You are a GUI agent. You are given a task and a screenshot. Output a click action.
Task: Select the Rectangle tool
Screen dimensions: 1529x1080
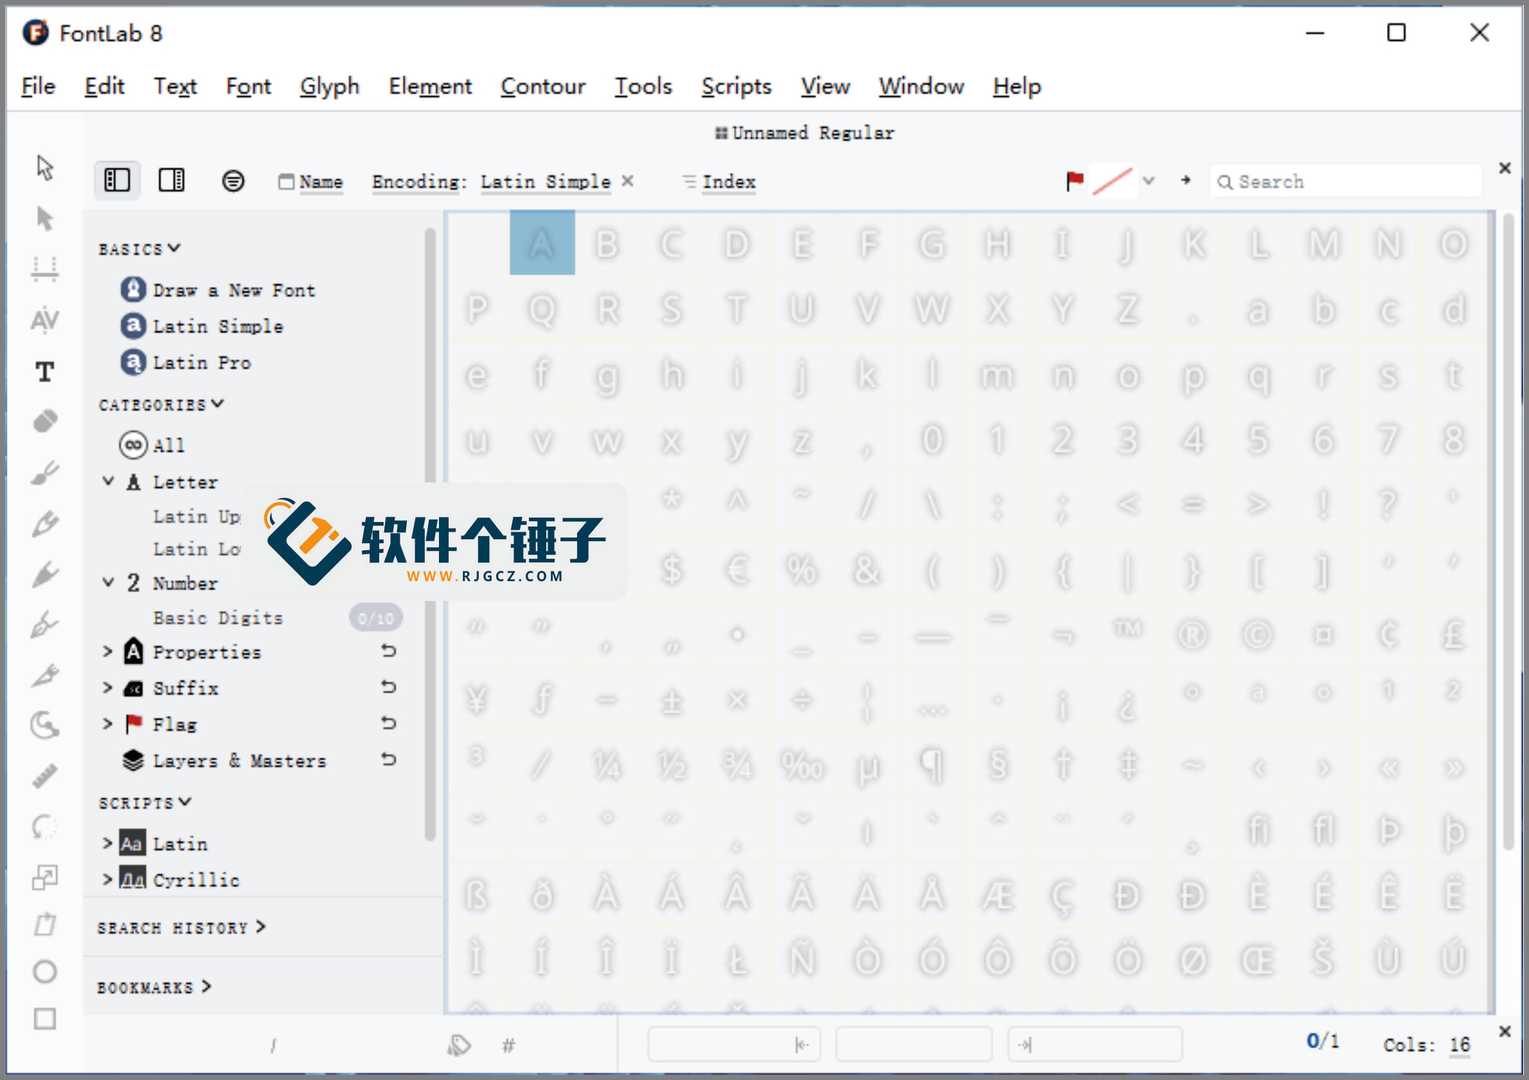(x=45, y=1018)
